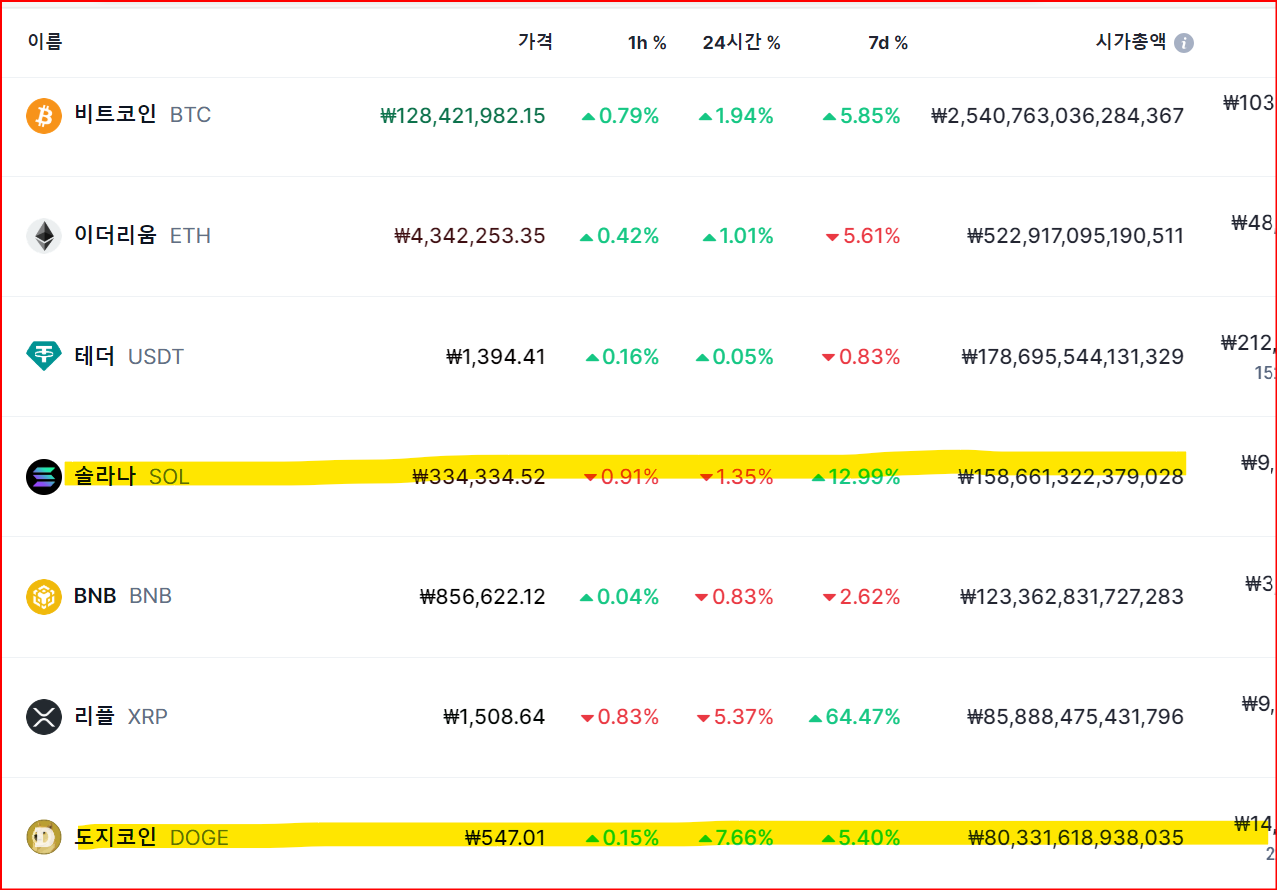1277x890 pixels.
Task: Click Bitcoin's 7d change 5.85%
Action: point(862,116)
